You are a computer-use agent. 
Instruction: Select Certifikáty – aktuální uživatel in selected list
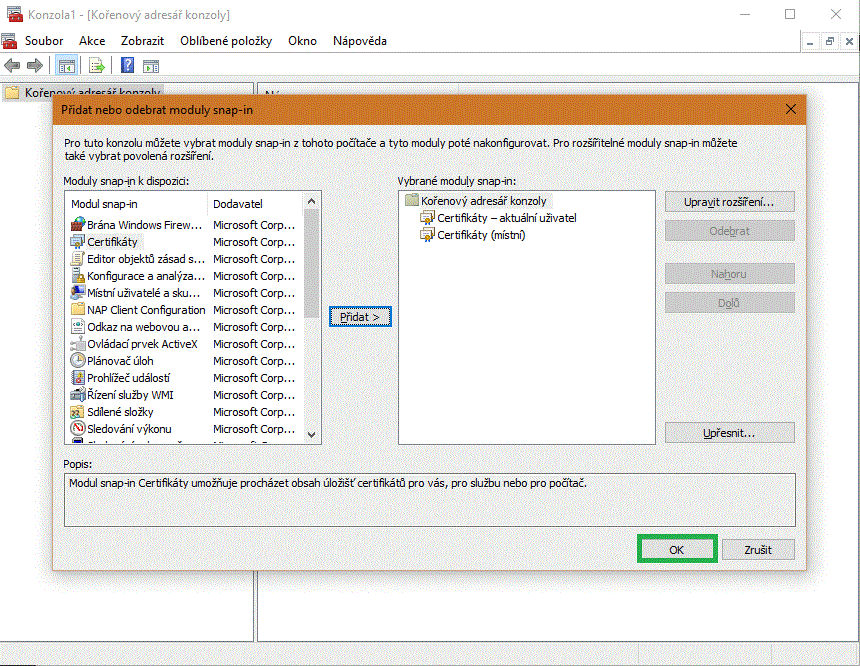coord(506,218)
